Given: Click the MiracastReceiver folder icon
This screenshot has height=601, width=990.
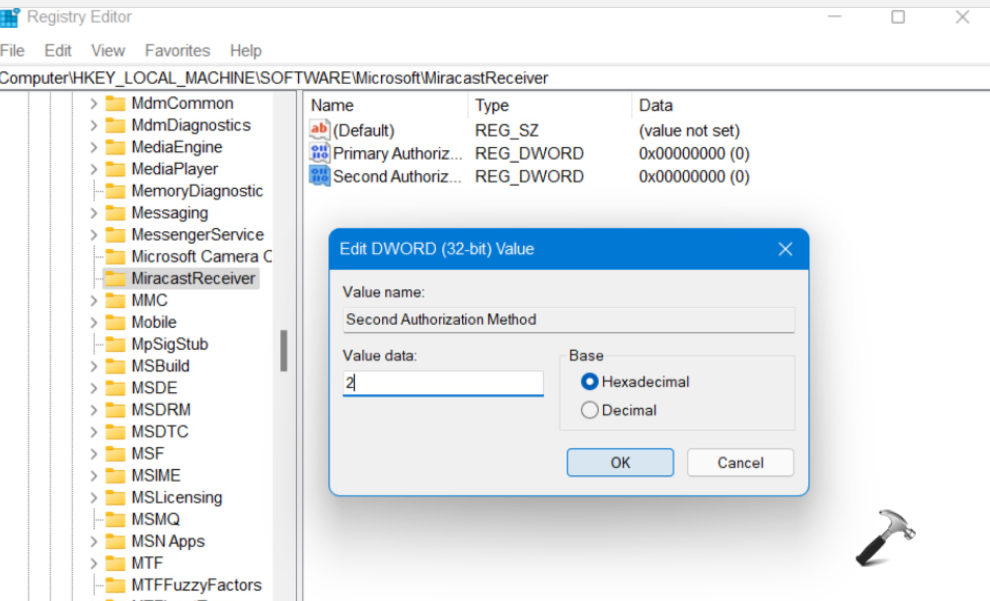Looking at the screenshot, I should click(x=116, y=278).
